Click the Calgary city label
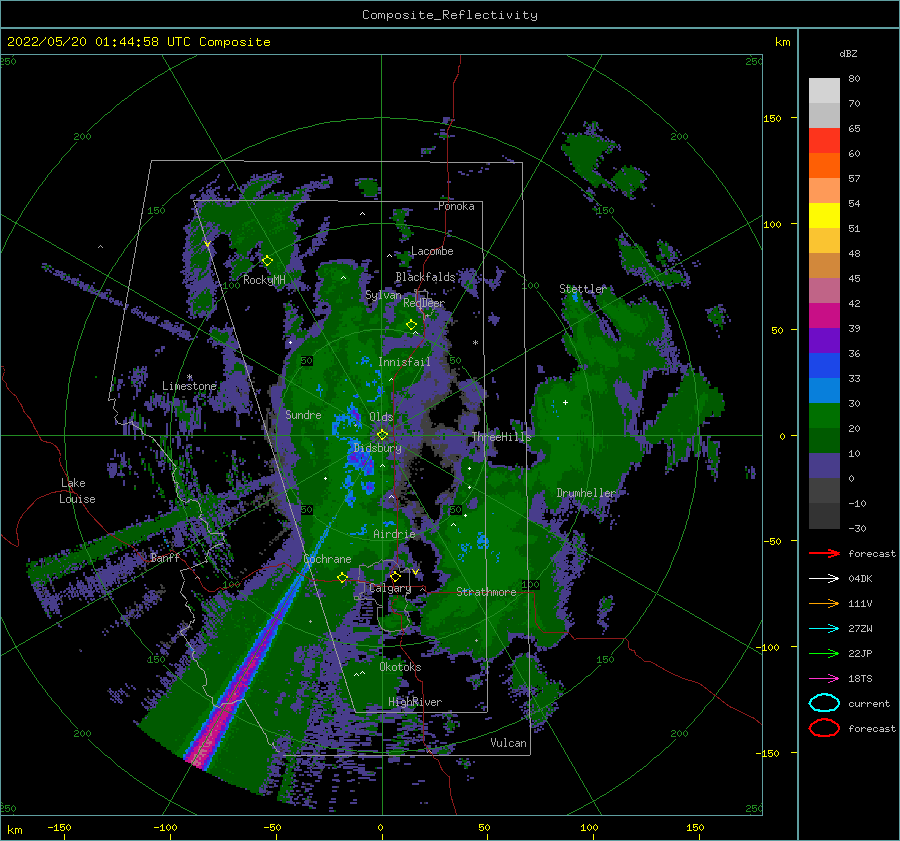Viewport: 900px width, 841px height. (390, 588)
